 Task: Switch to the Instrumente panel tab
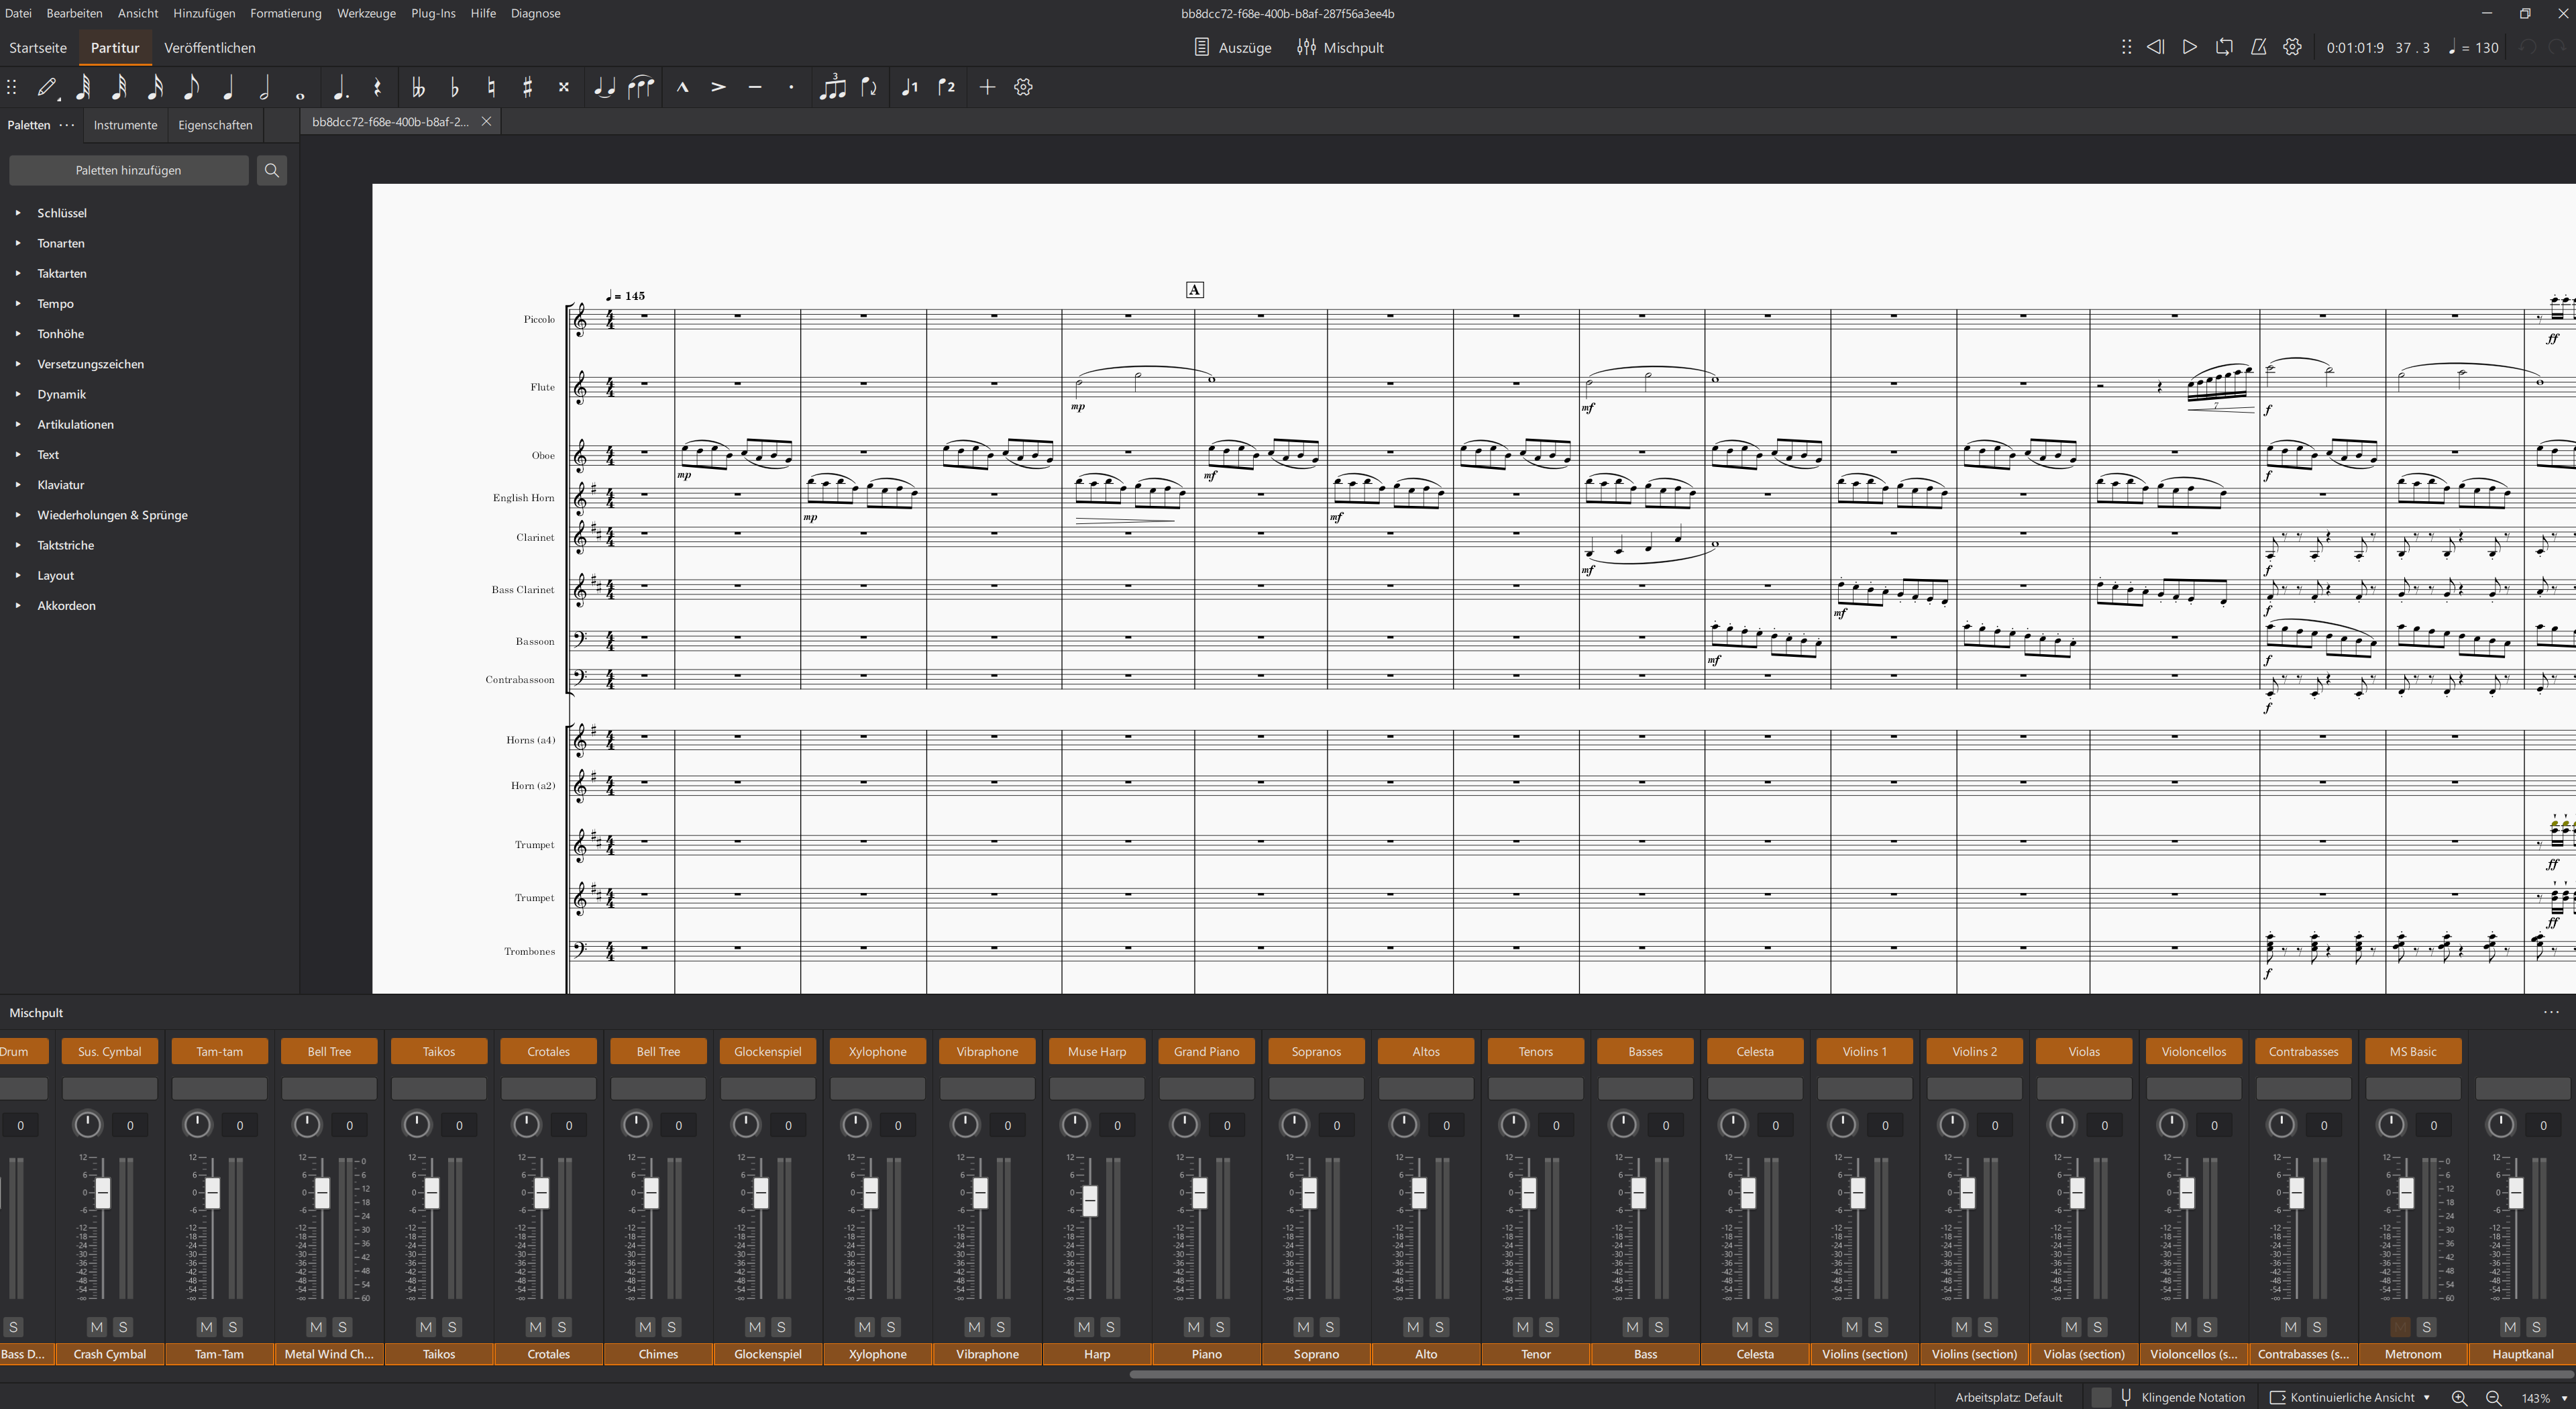[125, 125]
